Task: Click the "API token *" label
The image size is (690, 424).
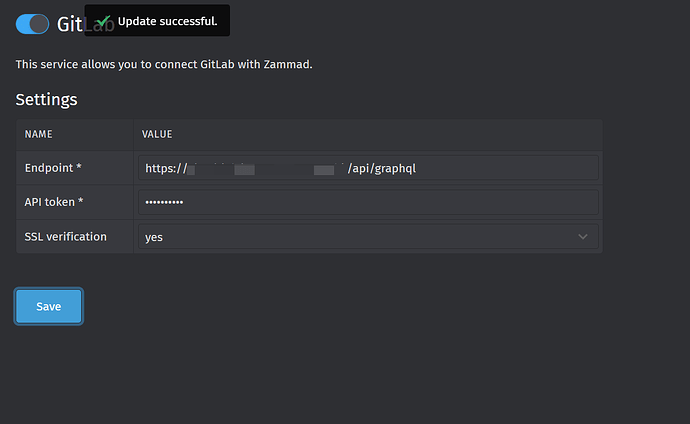Action: click(x=54, y=203)
